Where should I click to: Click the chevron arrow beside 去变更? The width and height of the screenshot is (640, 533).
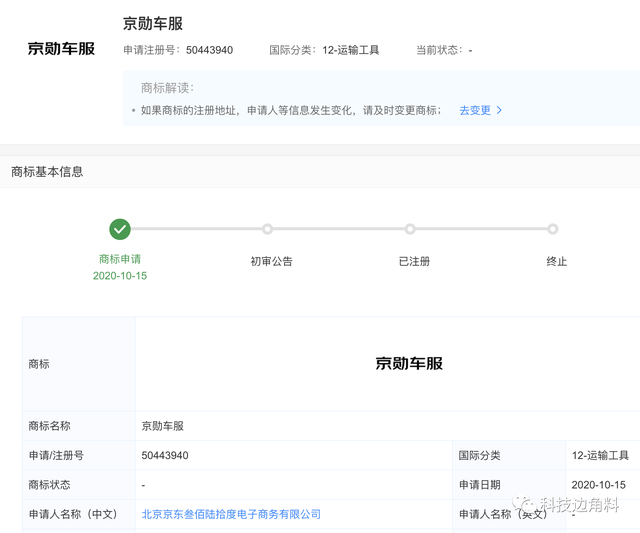pyautogui.click(x=499, y=110)
